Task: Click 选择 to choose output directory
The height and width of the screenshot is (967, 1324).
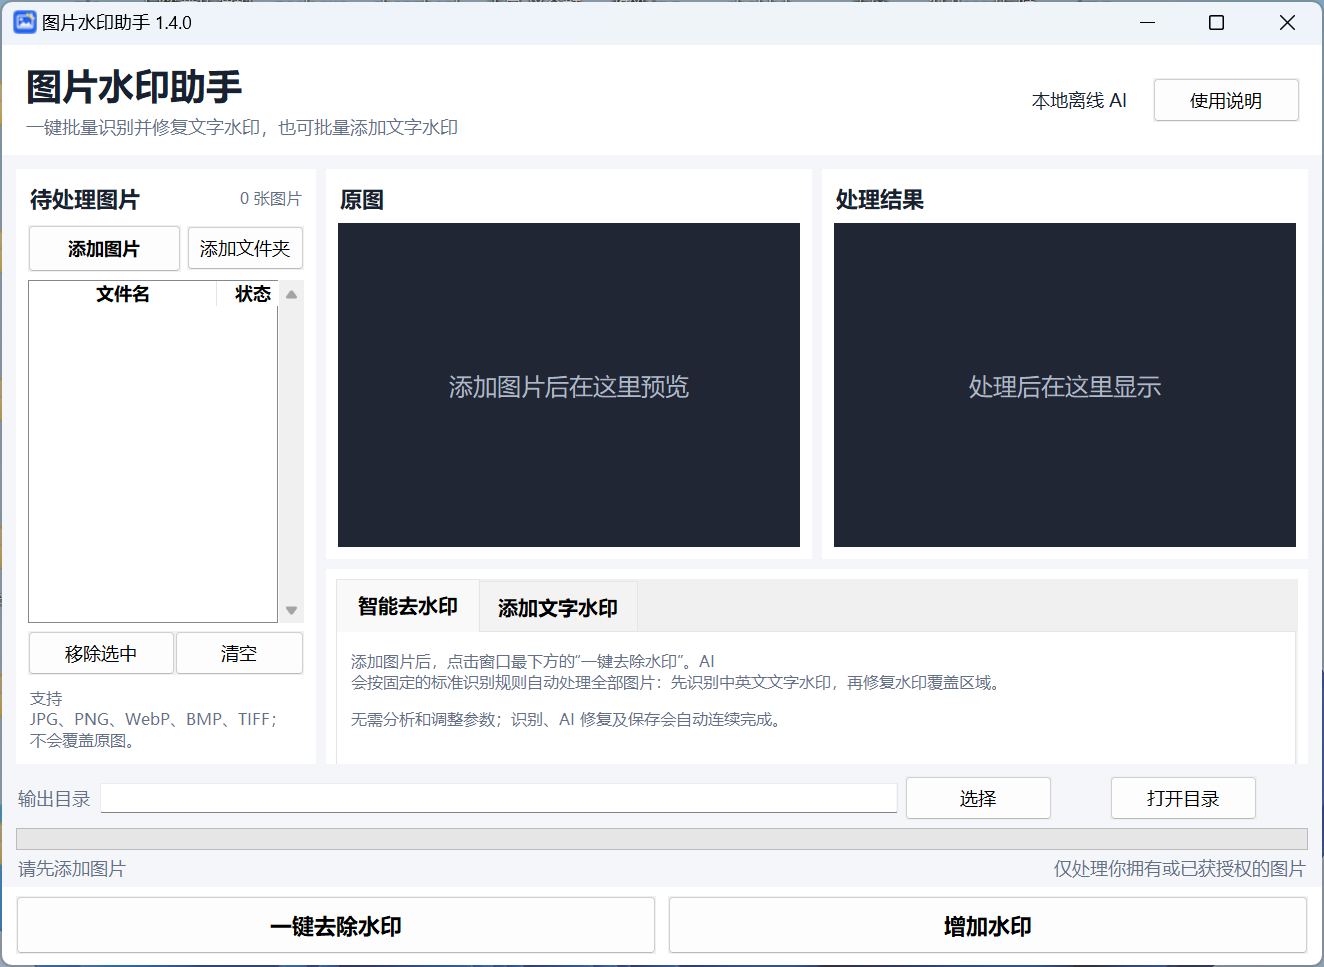Action: [978, 798]
